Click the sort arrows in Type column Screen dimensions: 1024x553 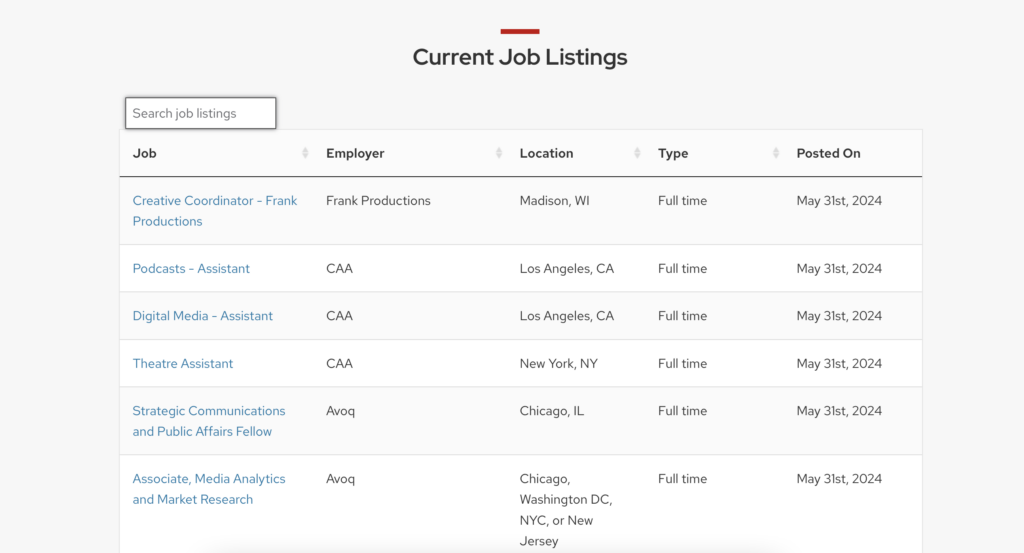[776, 154]
